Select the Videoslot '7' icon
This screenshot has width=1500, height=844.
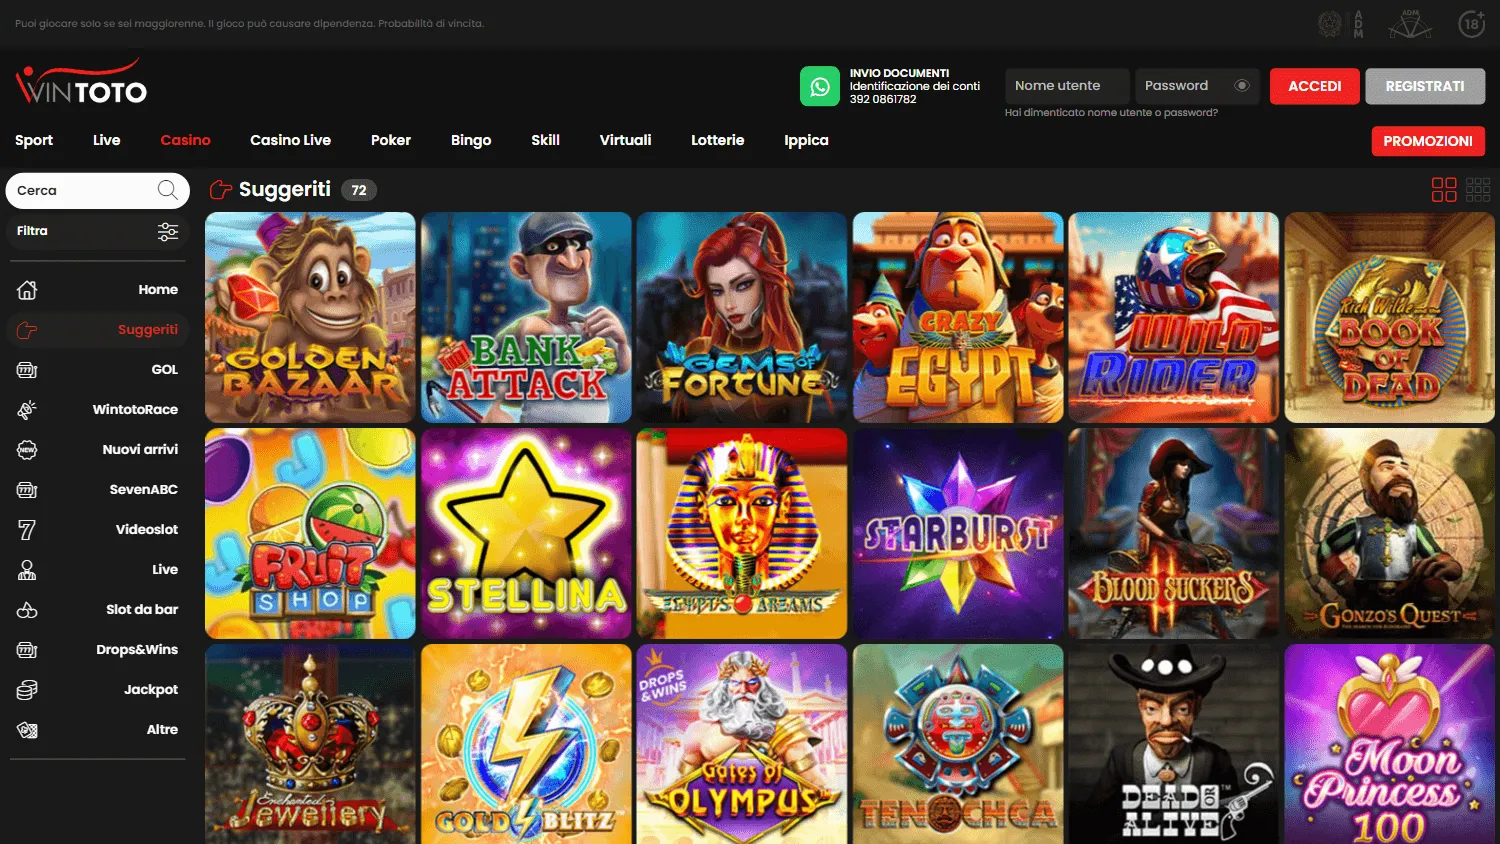pyautogui.click(x=27, y=529)
